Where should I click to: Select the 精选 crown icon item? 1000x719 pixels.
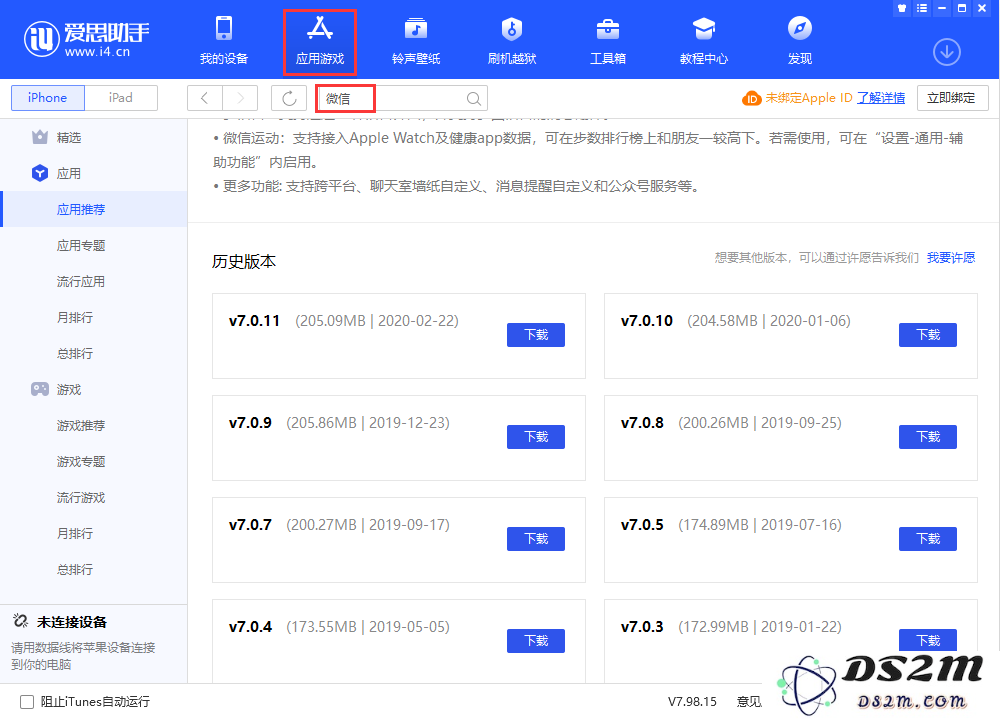(x=40, y=137)
